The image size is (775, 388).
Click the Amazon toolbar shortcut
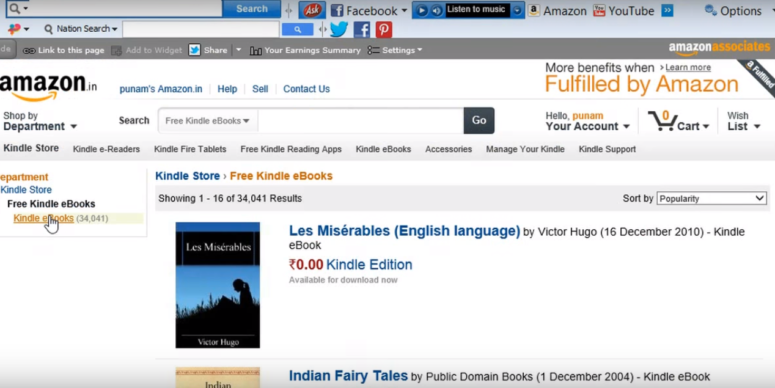click(x=557, y=10)
